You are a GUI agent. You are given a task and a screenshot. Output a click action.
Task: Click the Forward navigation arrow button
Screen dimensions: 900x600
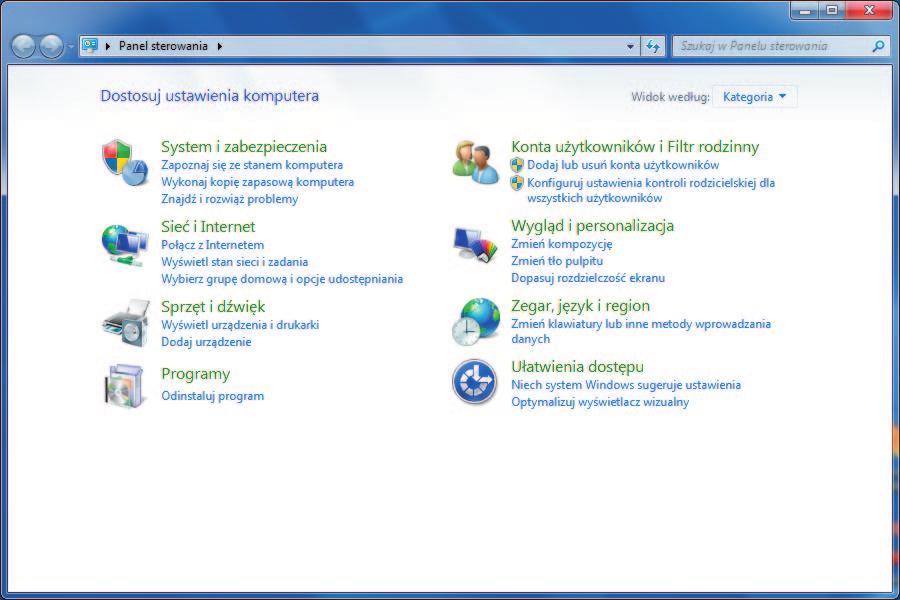51,46
